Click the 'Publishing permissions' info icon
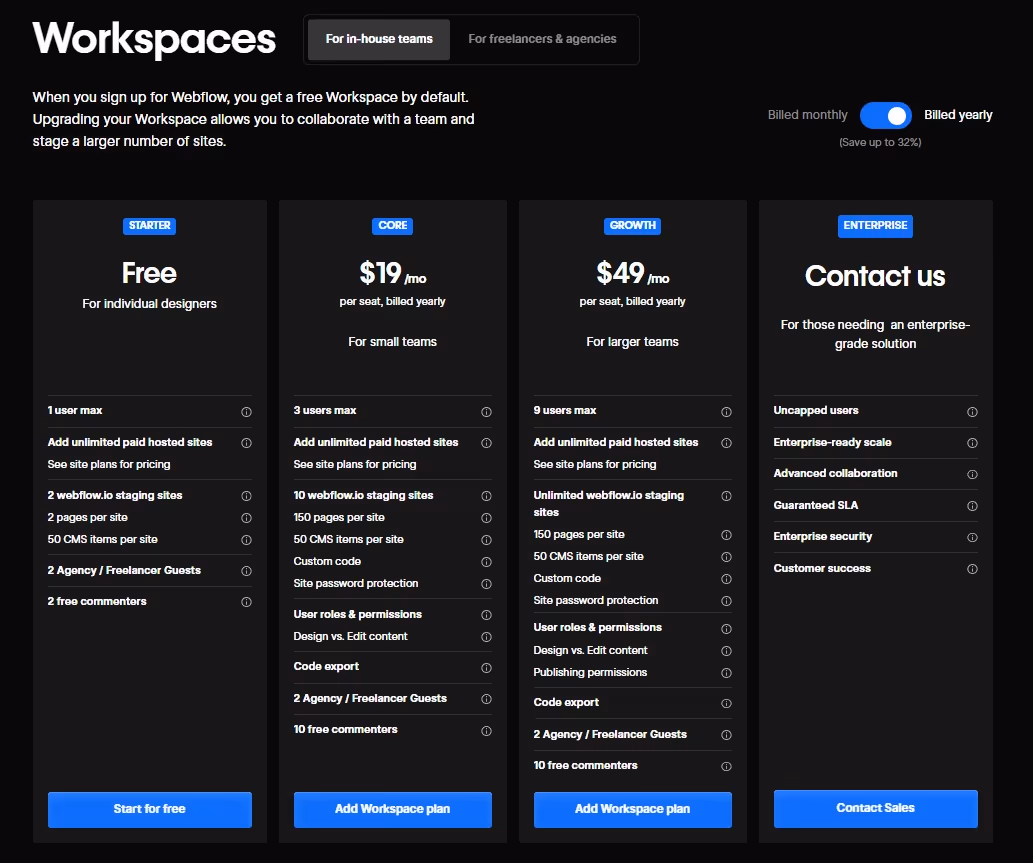This screenshot has height=863, width=1033. click(727, 673)
